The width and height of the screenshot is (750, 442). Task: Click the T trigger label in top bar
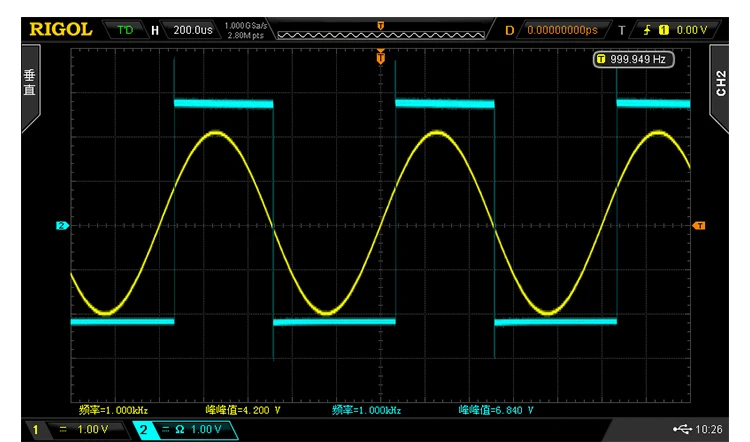[621, 31]
